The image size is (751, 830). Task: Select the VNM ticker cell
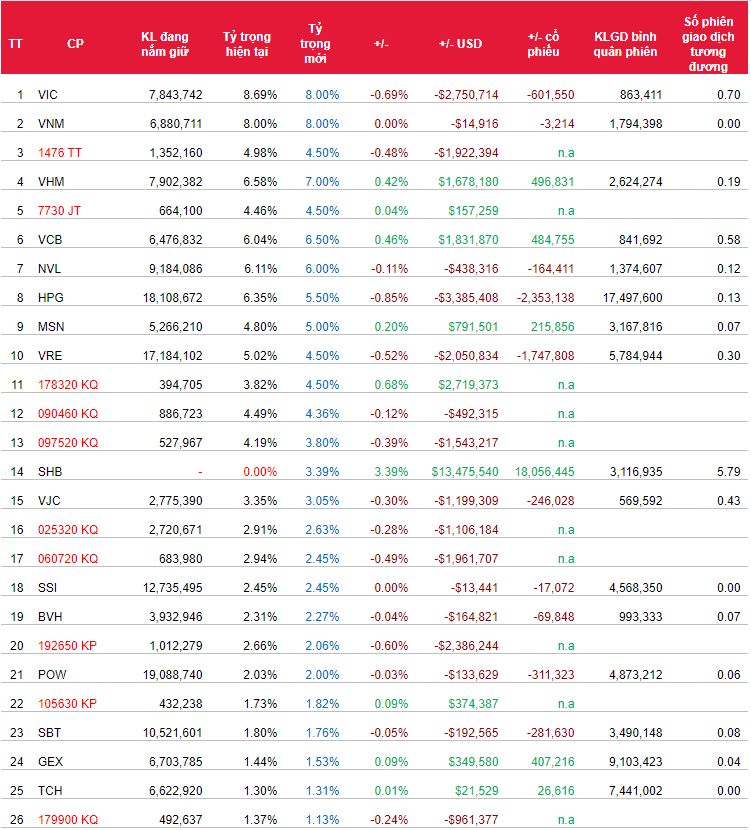[x=51, y=124]
